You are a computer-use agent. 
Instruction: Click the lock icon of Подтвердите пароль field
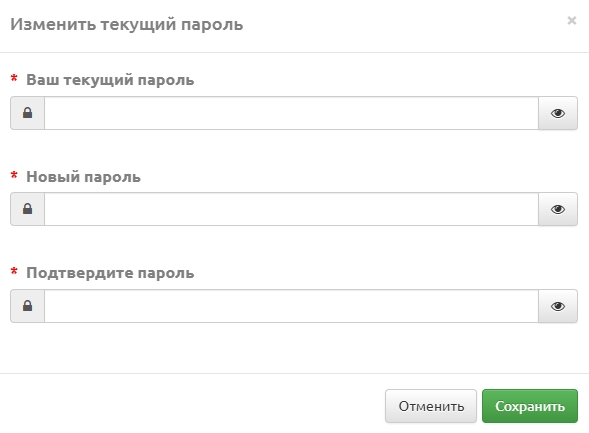[27, 306]
